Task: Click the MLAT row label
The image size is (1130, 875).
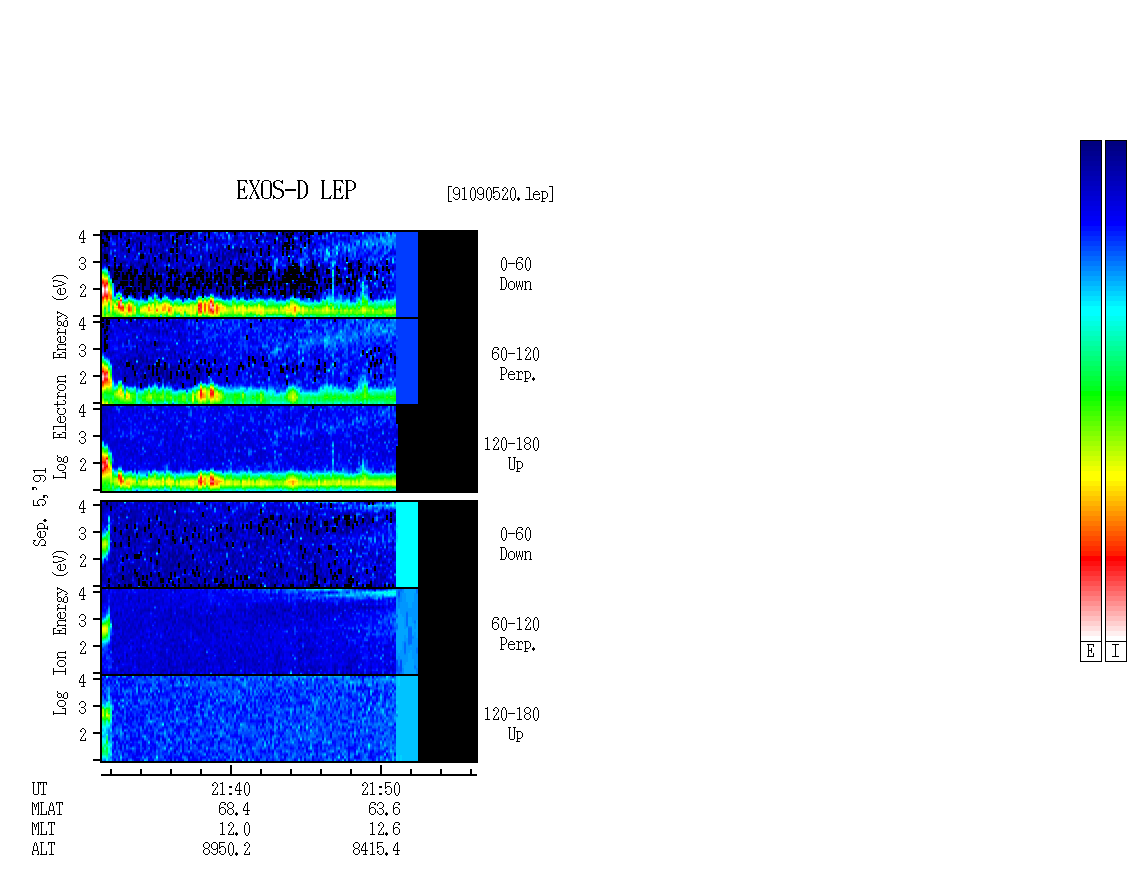Action: coord(47,809)
